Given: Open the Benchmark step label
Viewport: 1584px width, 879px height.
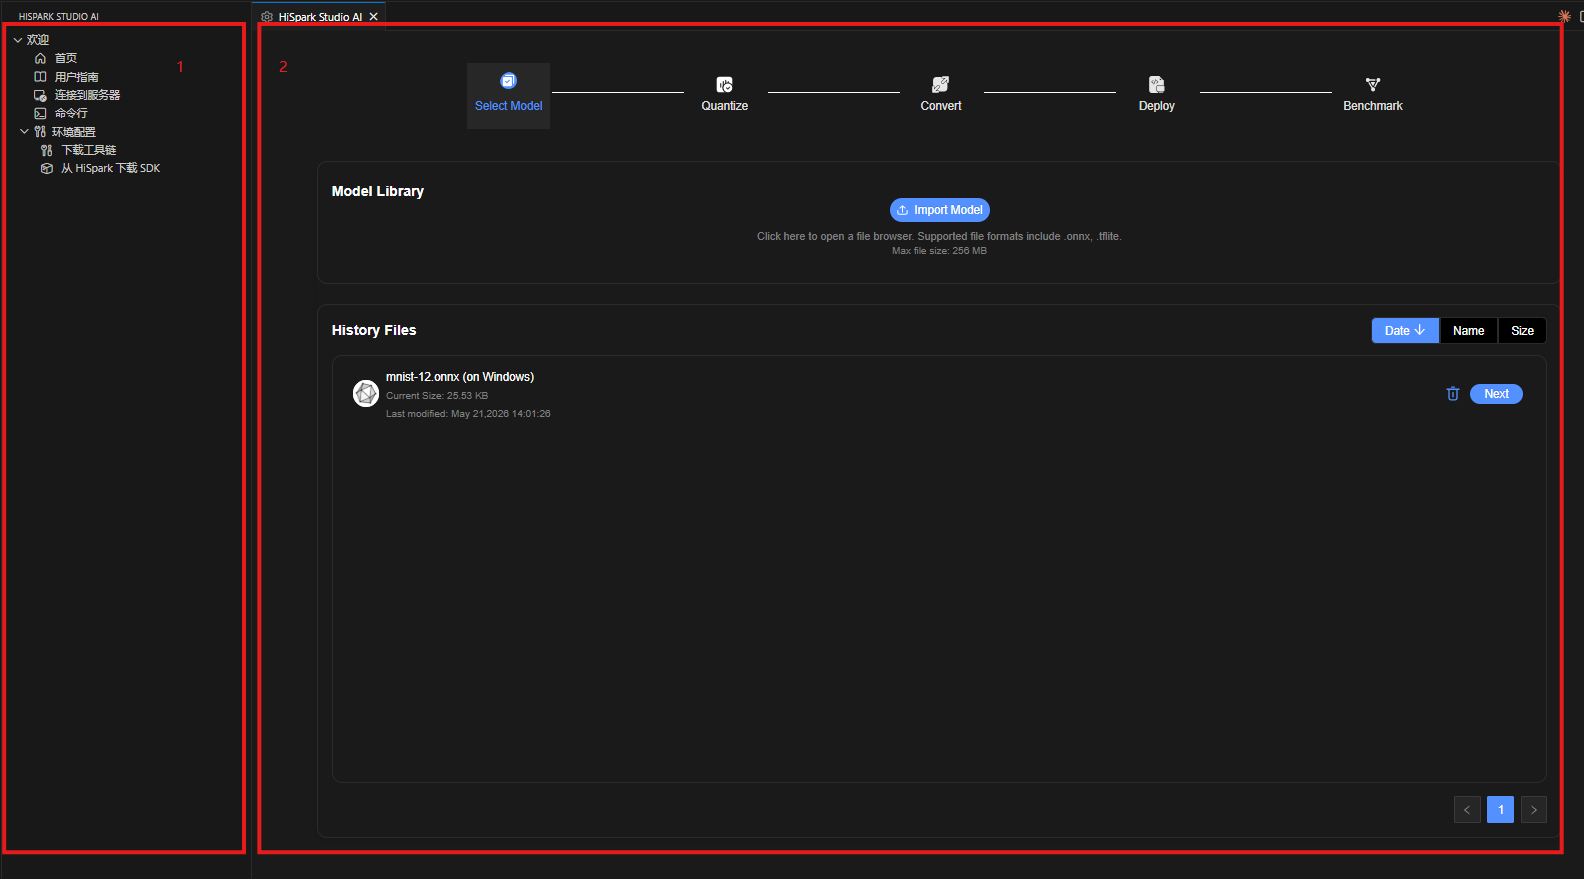Looking at the screenshot, I should (1373, 106).
